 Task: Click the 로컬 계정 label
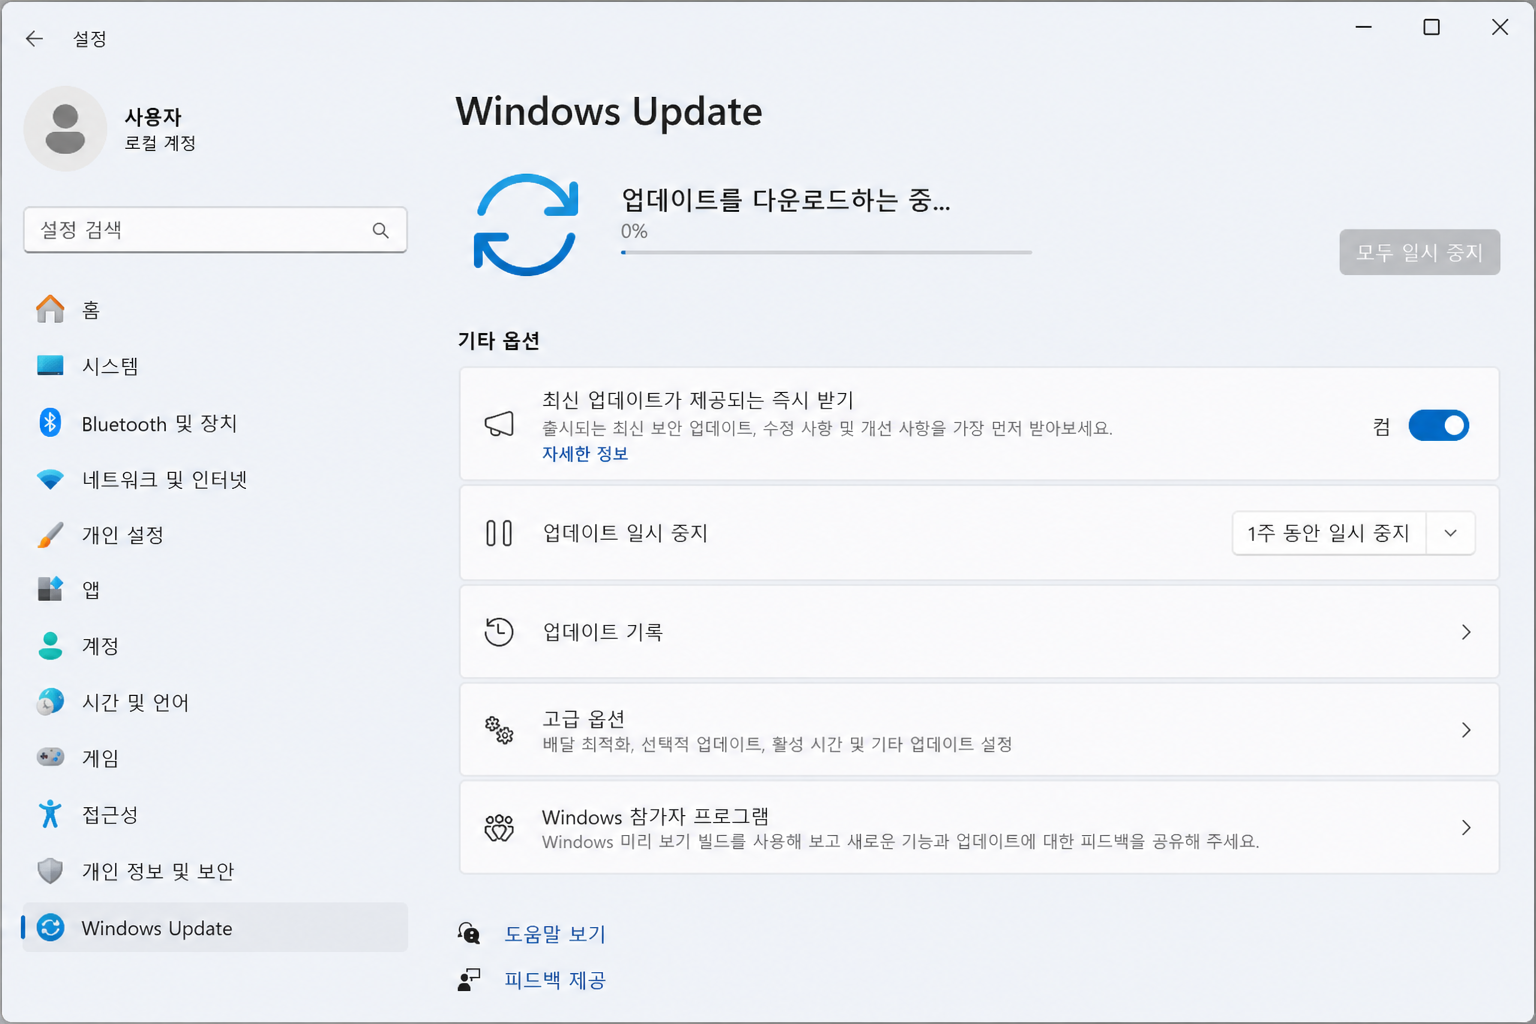point(160,143)
